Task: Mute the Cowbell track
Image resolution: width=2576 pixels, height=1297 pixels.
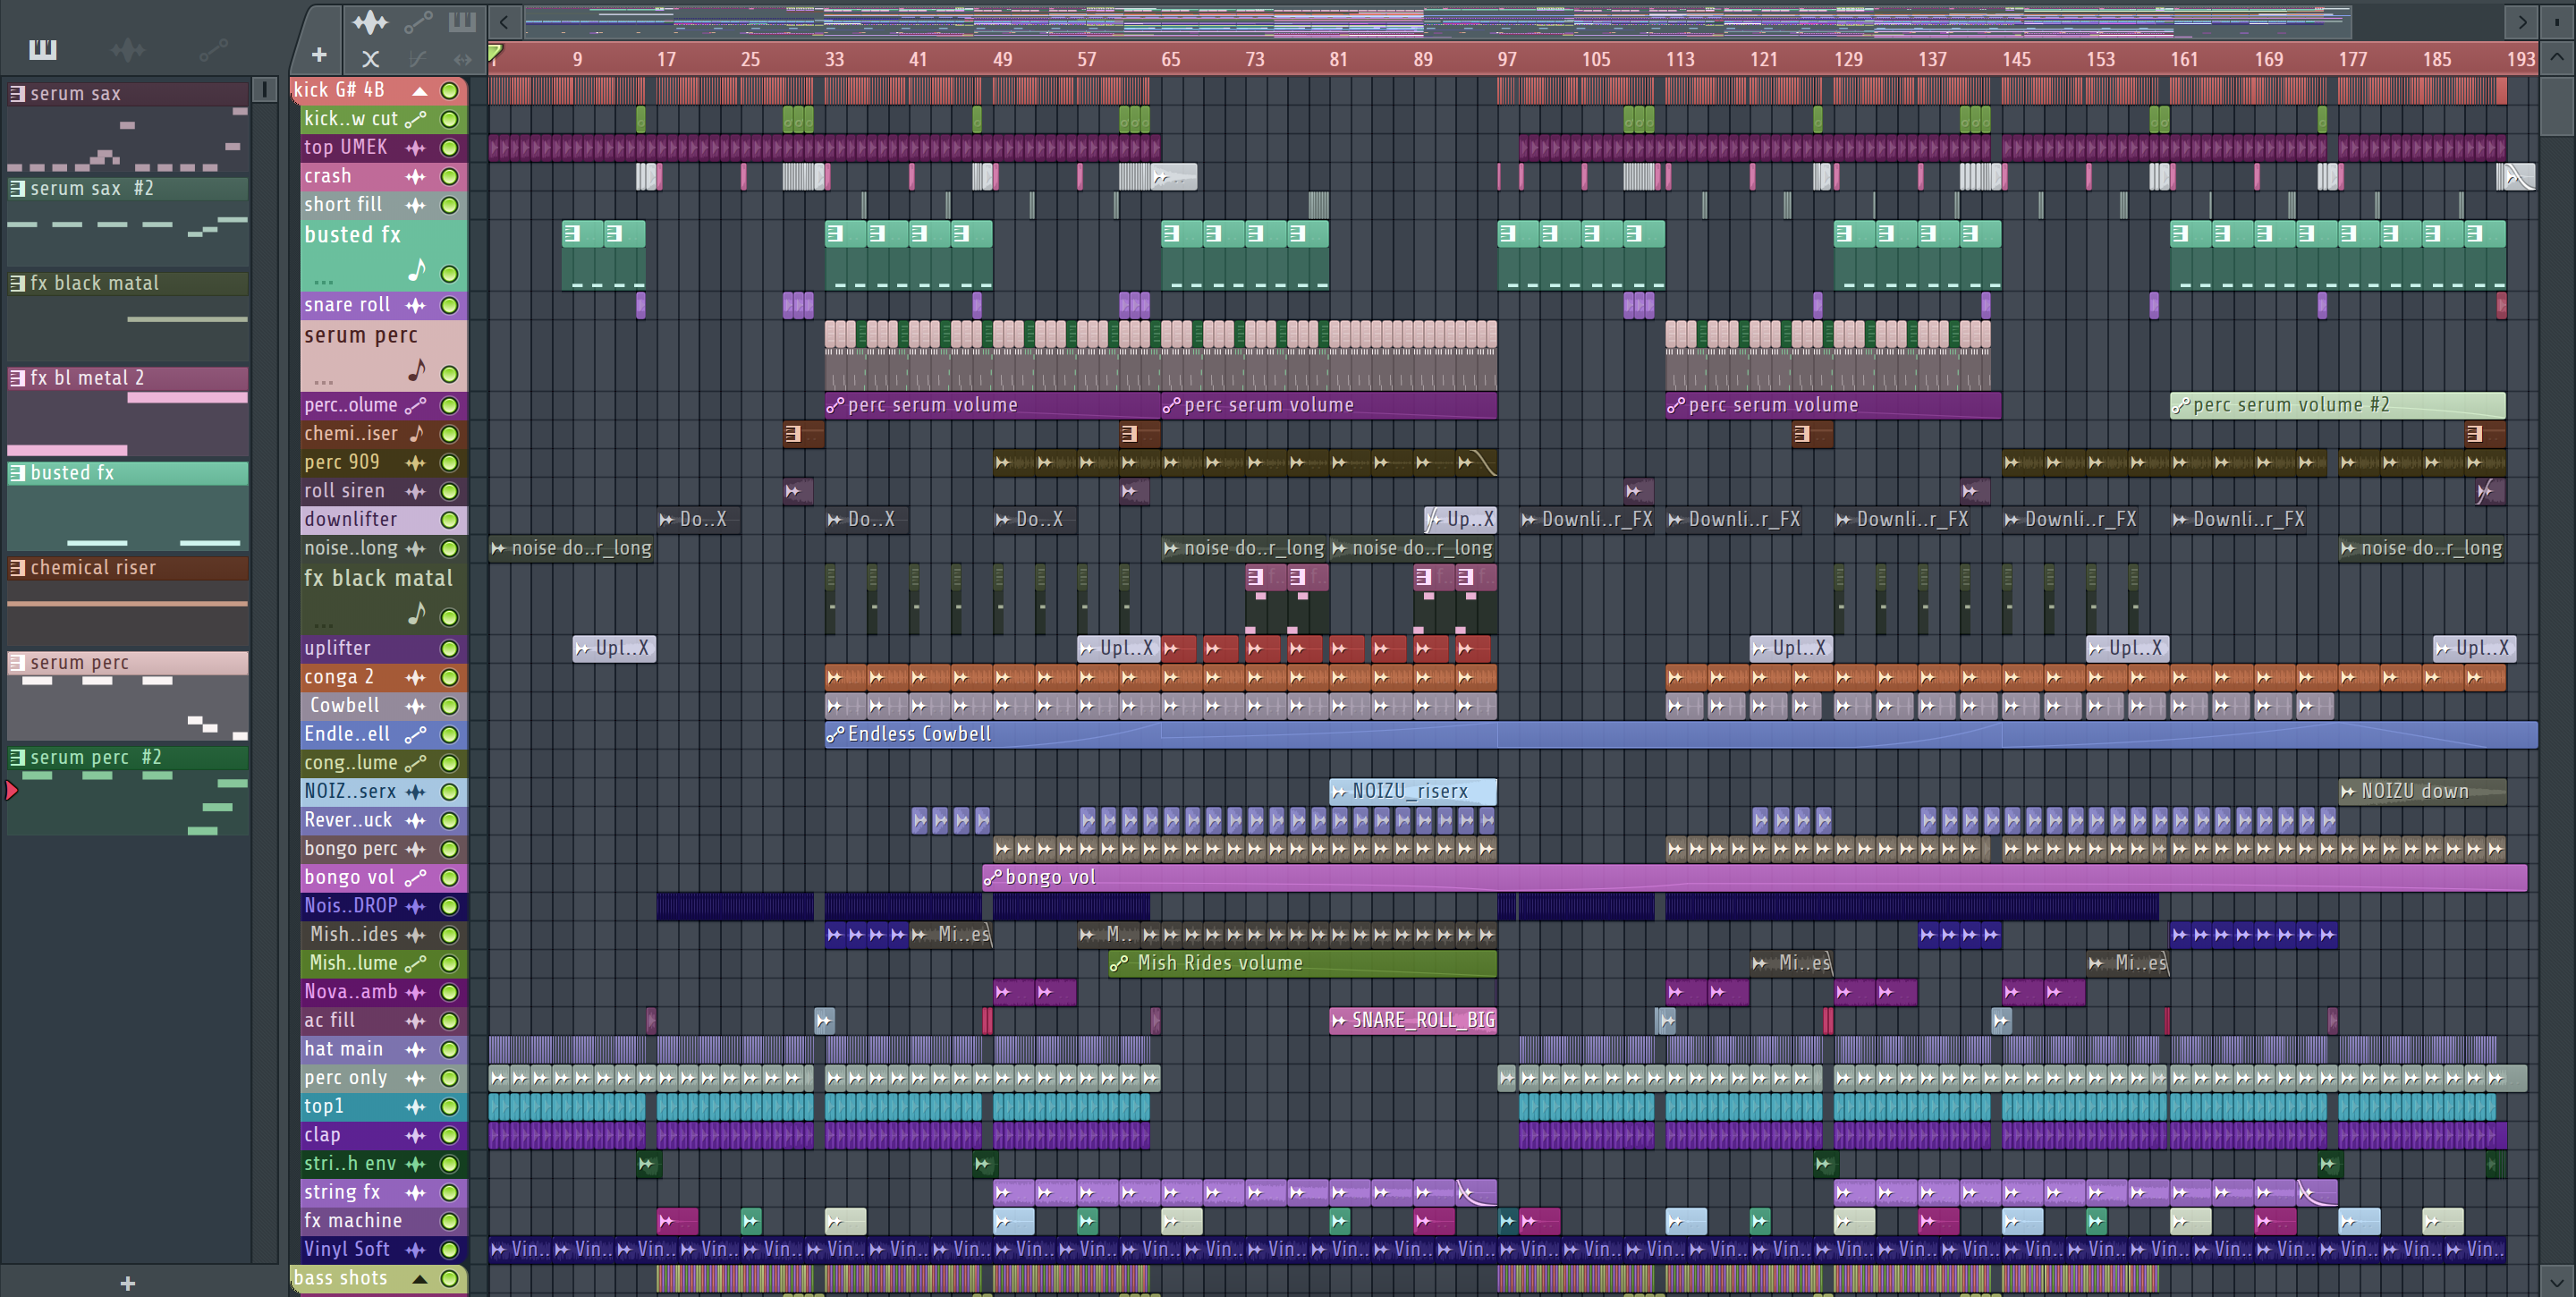Action: (450, 706)
